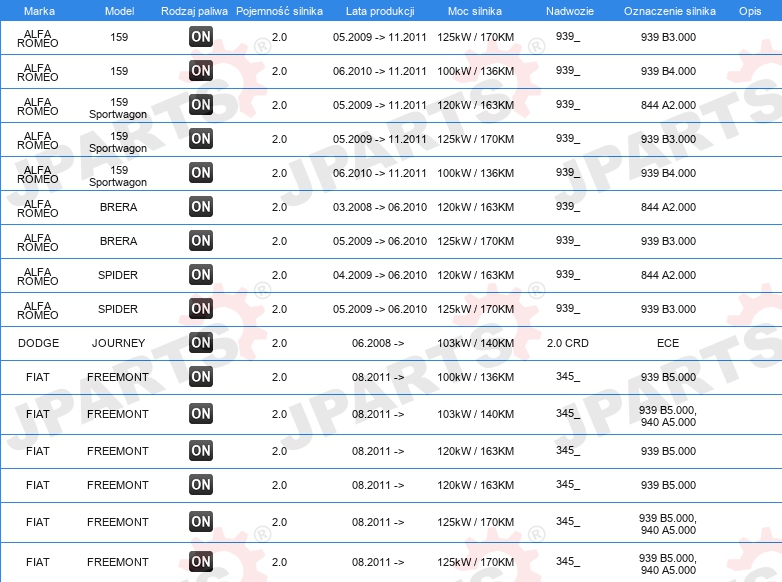Click production date '06.2008 ->'

coord(378,343)
